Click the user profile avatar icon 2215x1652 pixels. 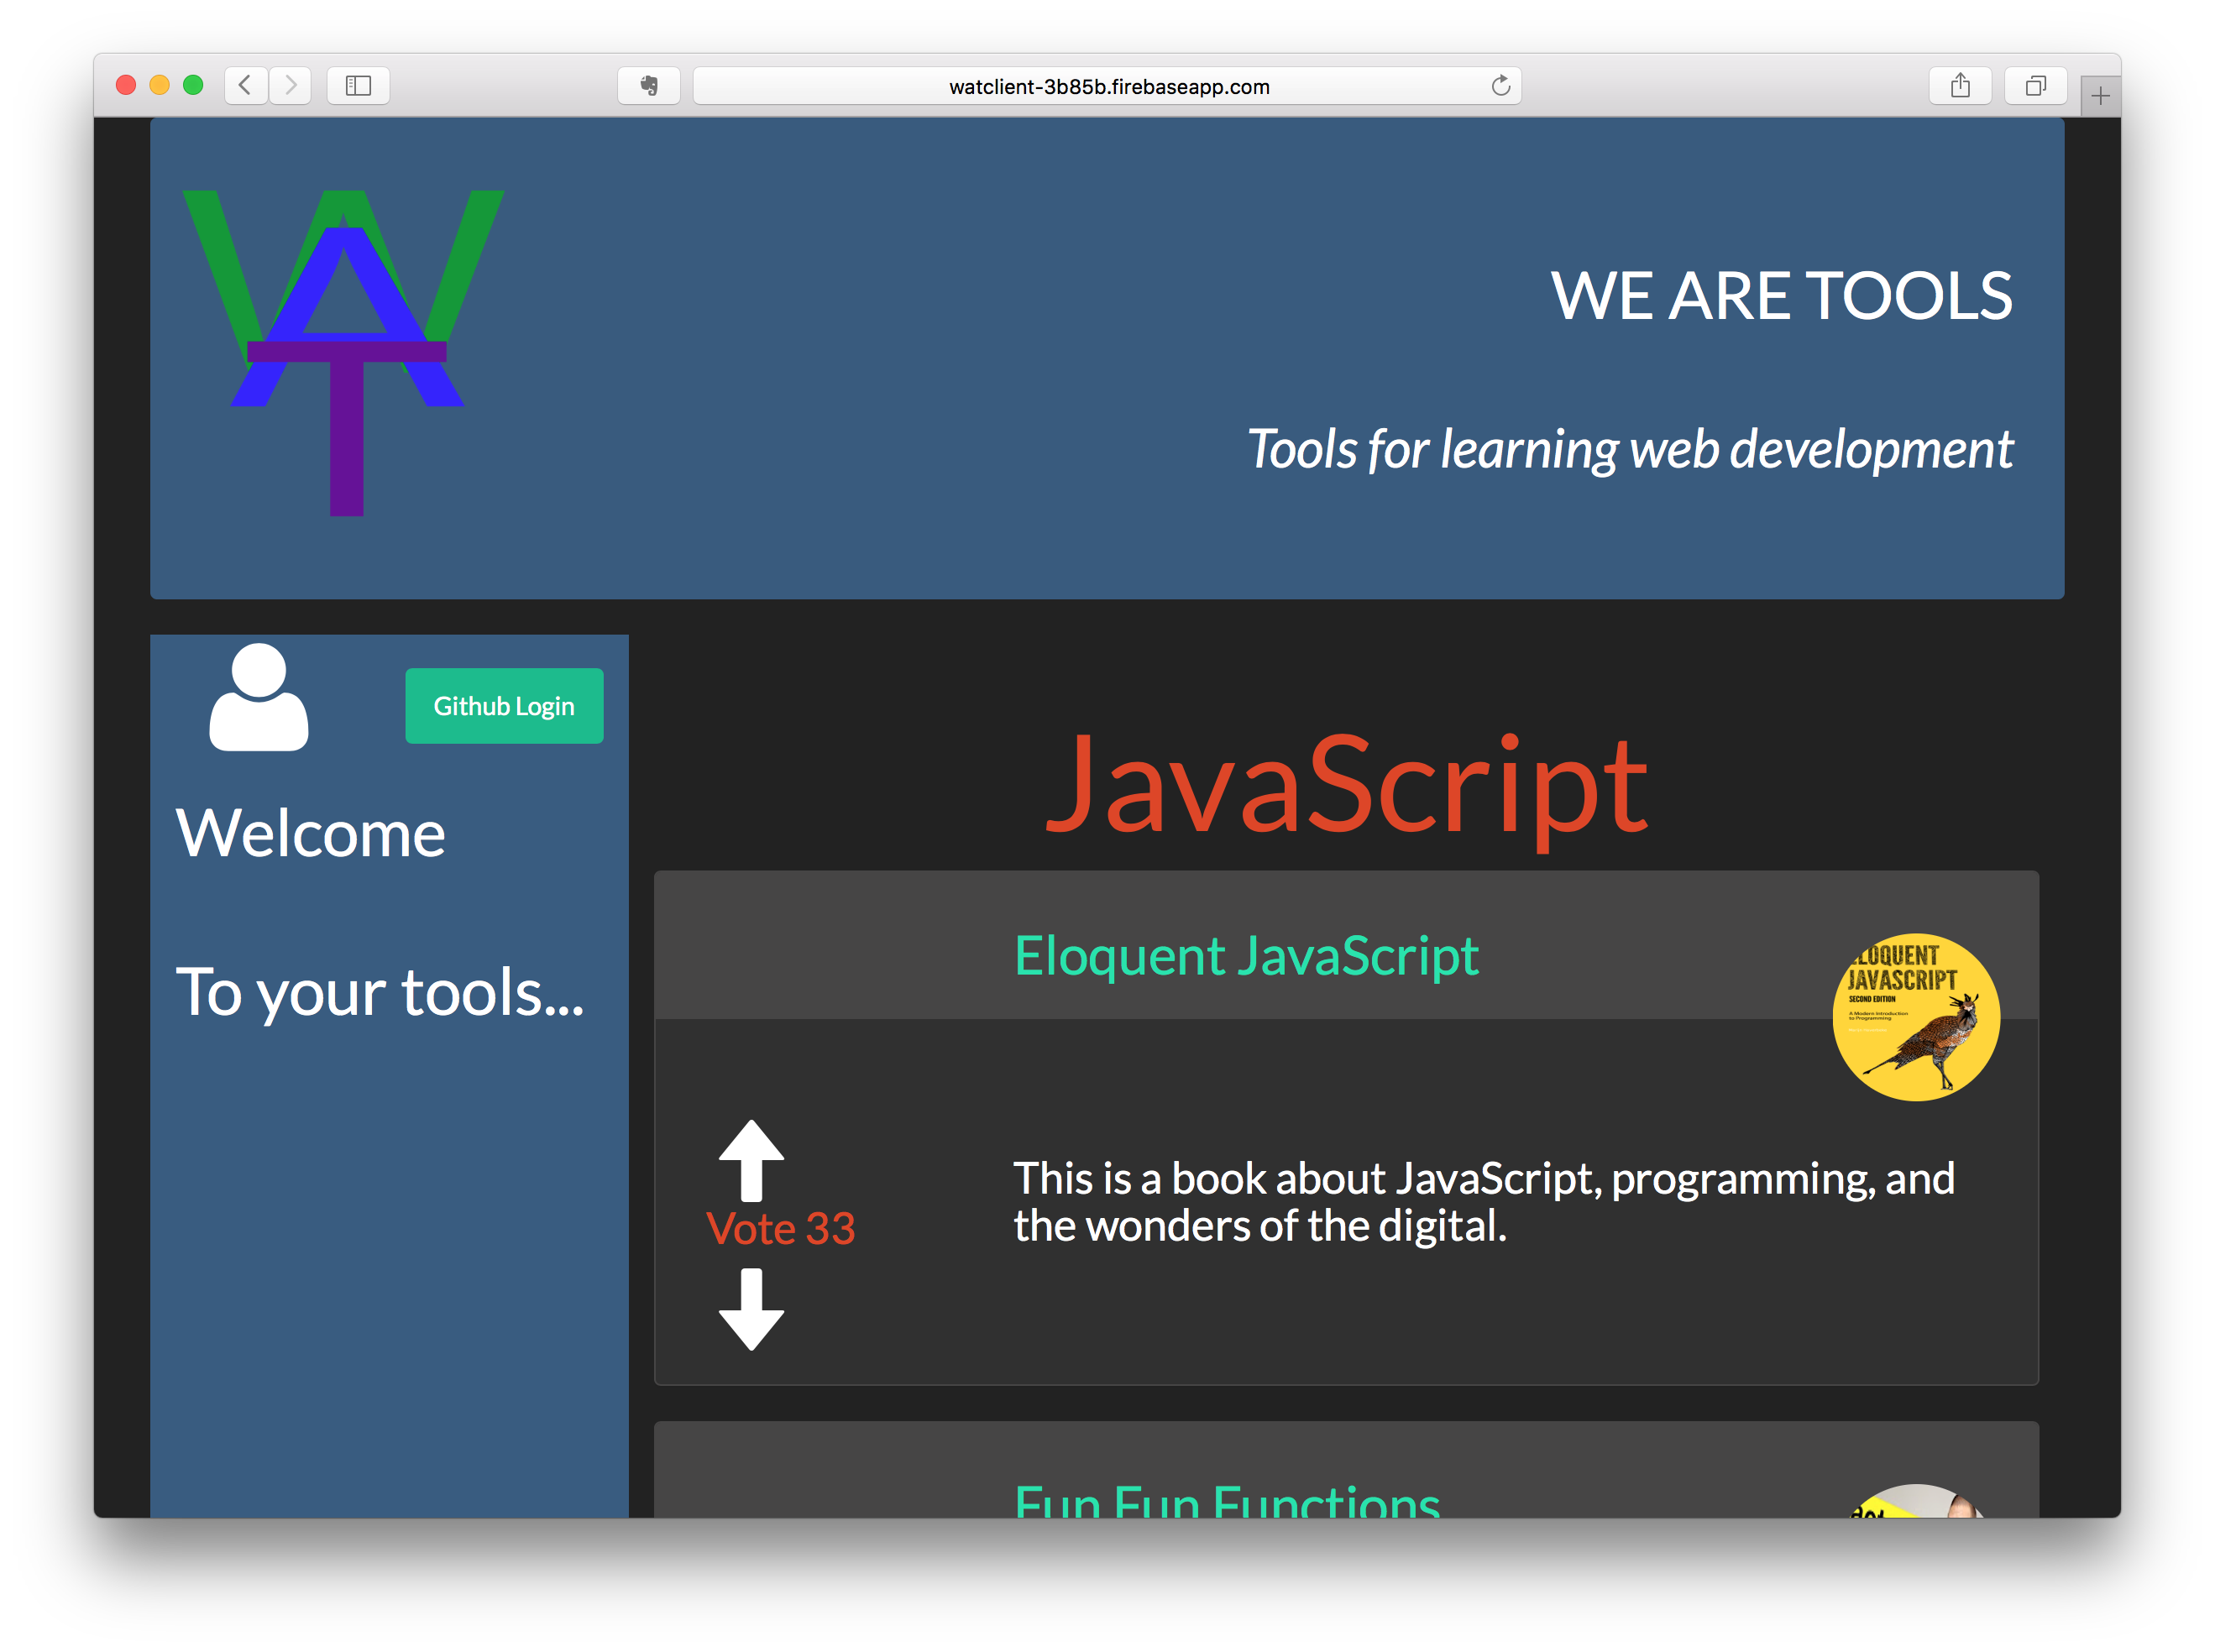click(x=258, y=697)
